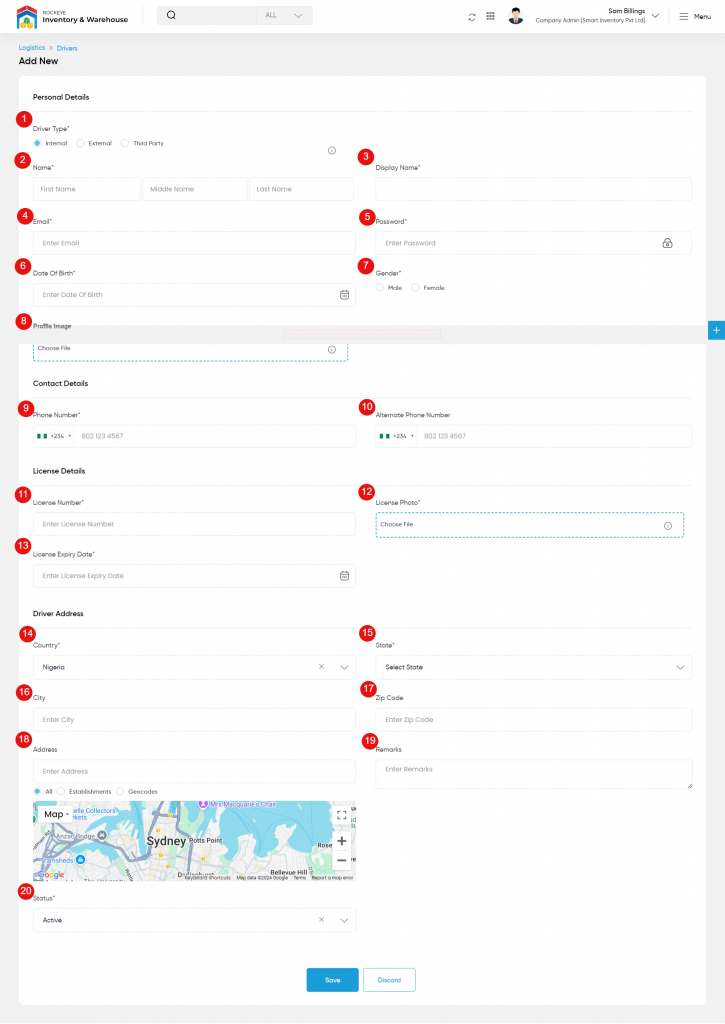Focus the Enter Password field

pyautogui.click(x=534, y=243)
